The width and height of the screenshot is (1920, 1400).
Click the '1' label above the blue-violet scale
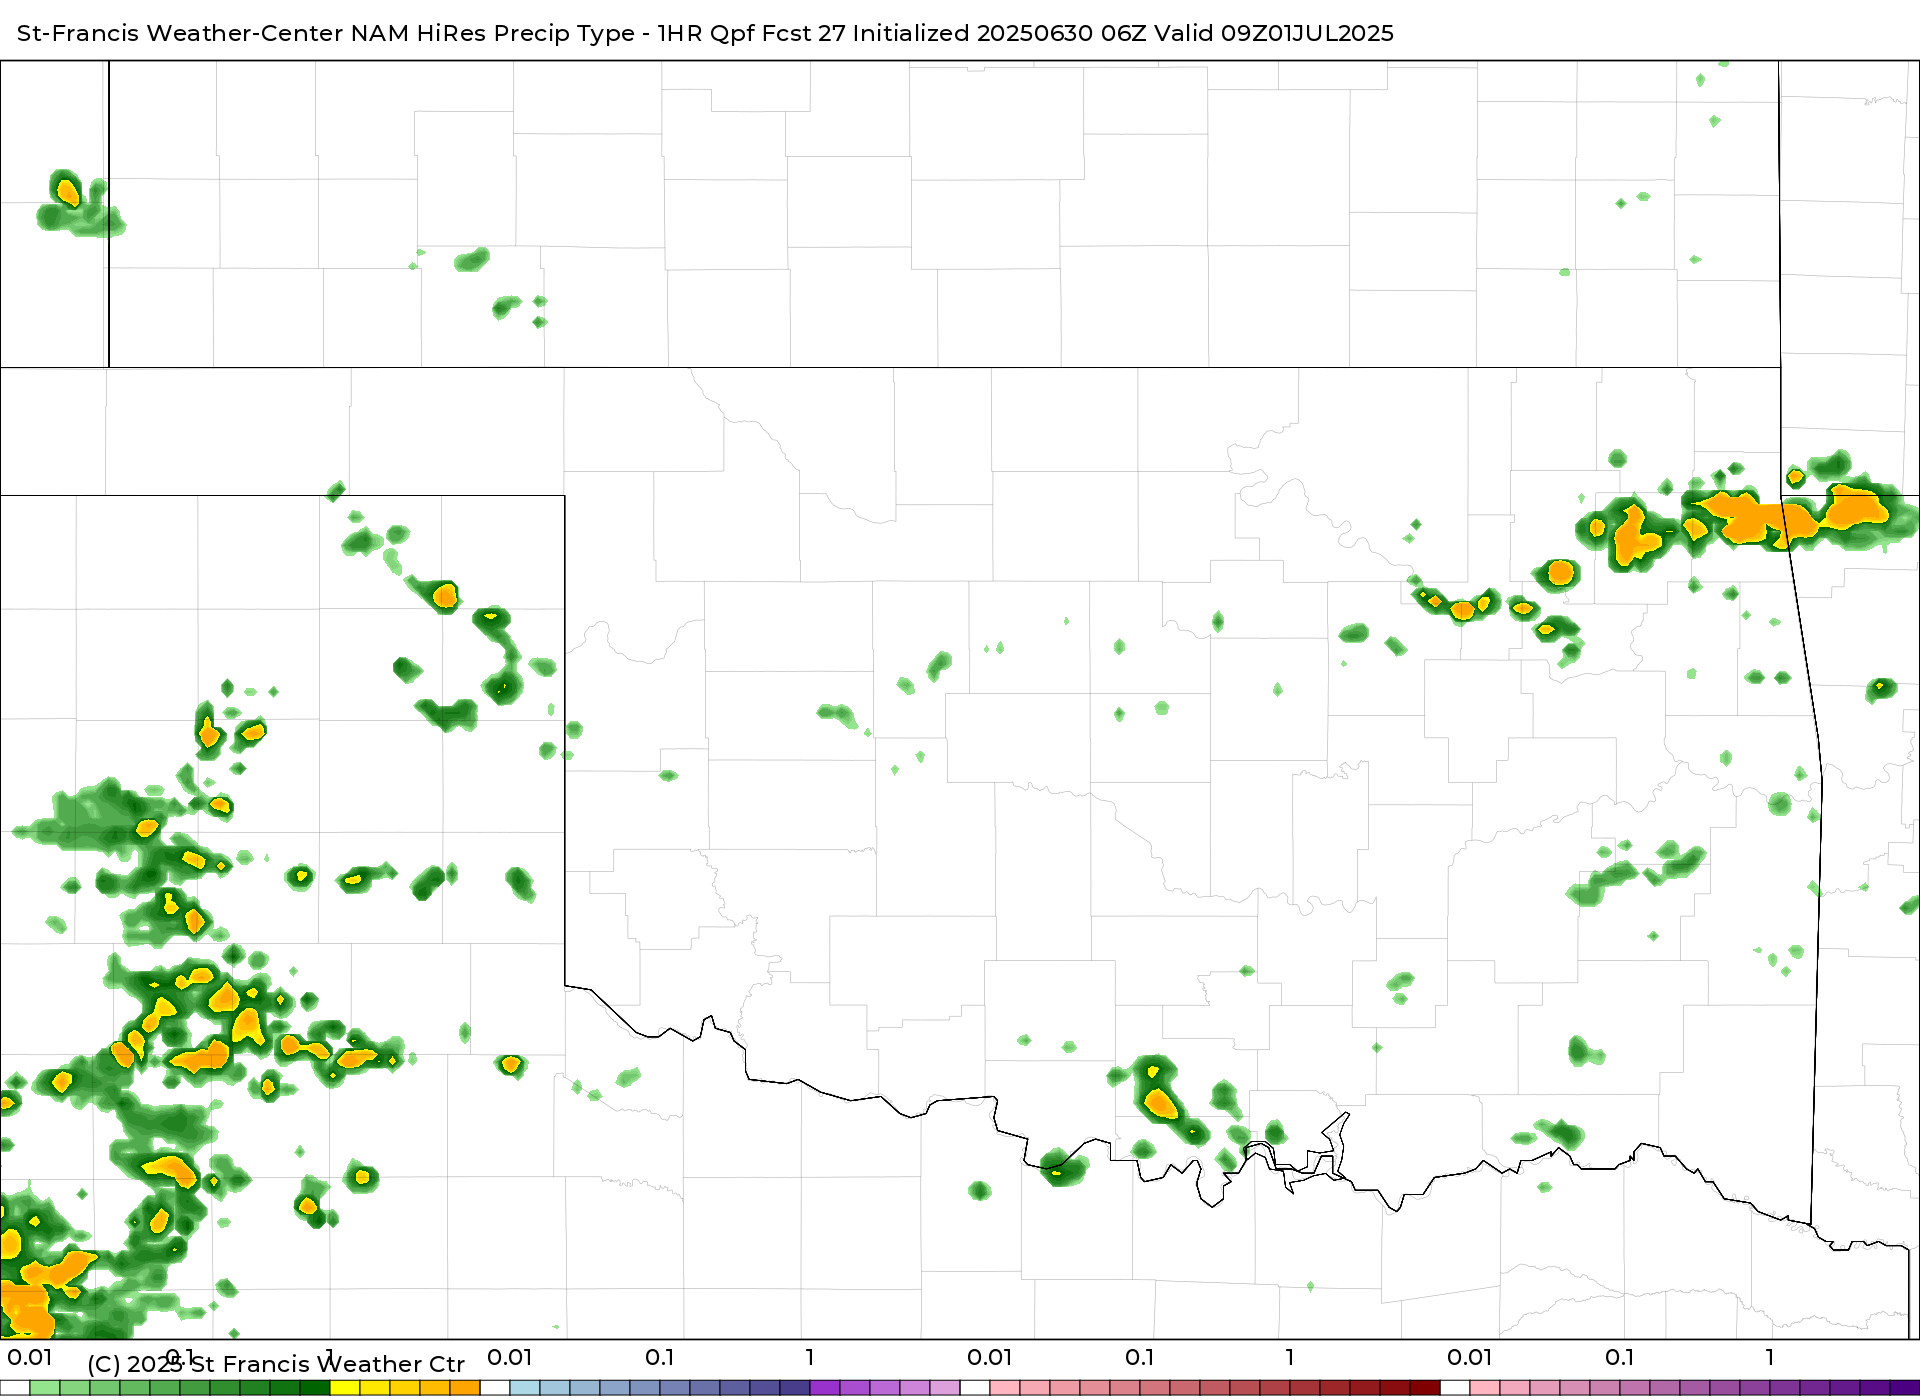[x=810, y=1357]
